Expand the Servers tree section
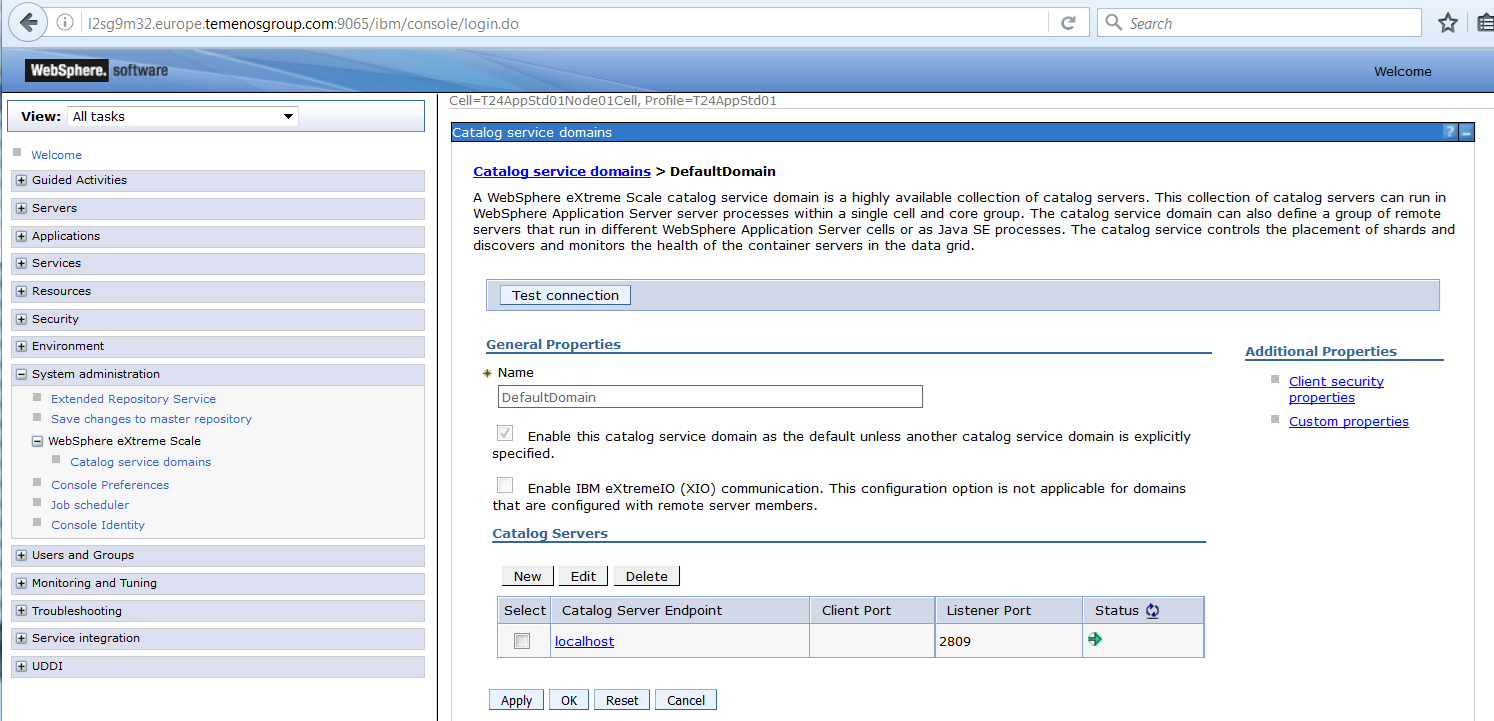 (x=21, y=208)
